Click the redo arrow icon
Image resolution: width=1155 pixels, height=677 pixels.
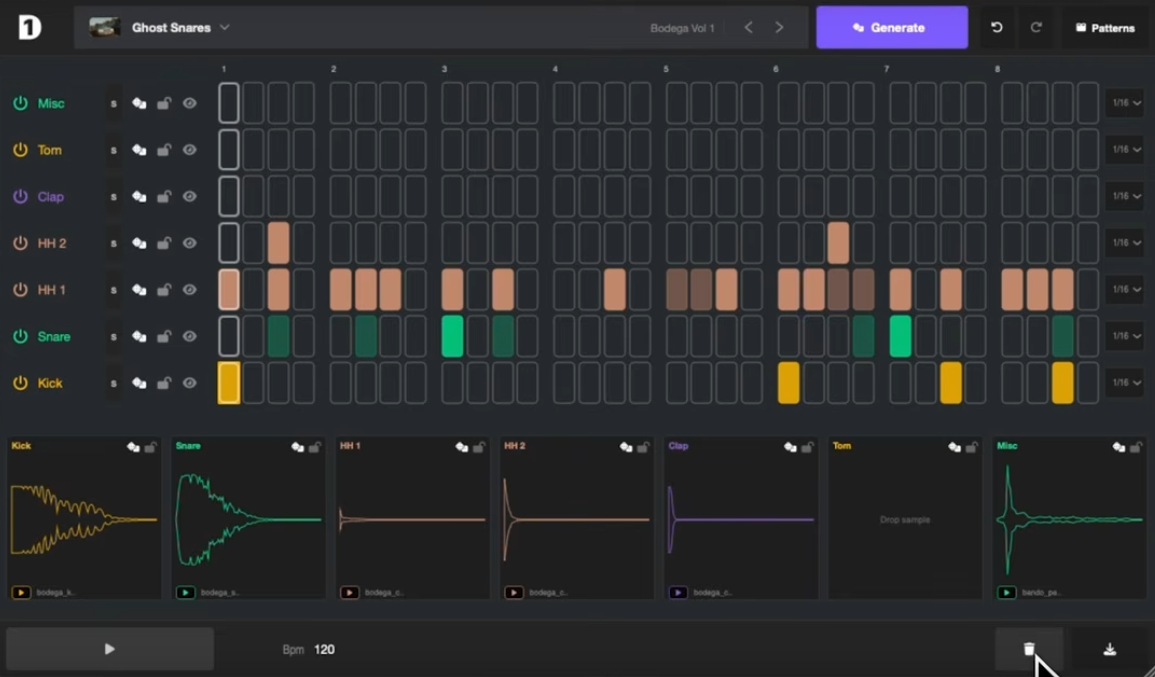[1036, 28]
